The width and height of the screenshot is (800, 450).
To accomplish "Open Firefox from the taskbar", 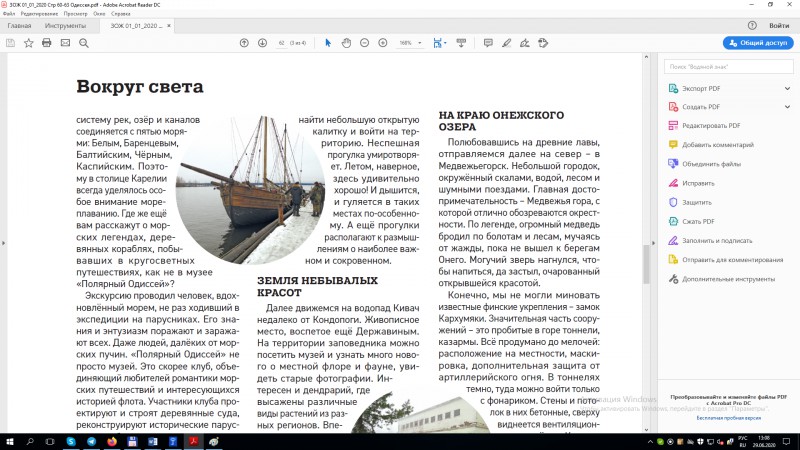I will pos(112,441).
